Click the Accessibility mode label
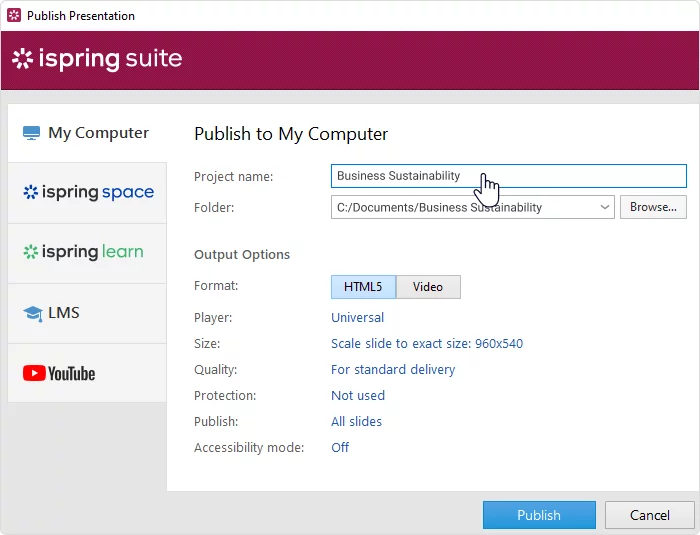The height and width of the screenshot is (535, 700). 249,447
